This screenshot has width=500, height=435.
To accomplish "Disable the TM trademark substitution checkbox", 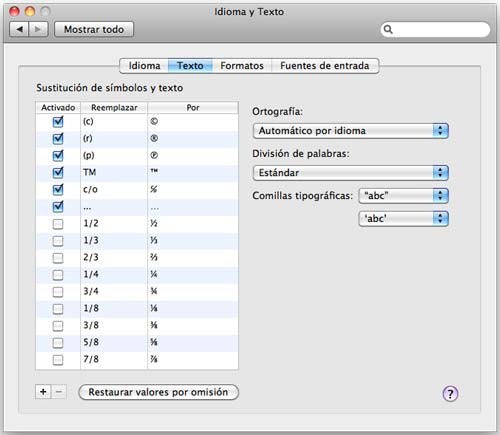I will tap(58, 172).
